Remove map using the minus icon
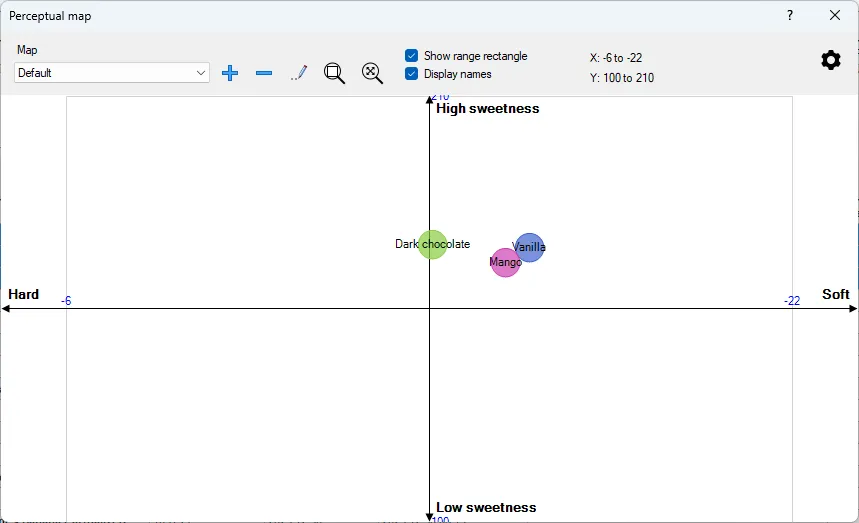This screenshot has height=523, width=859. tap(264, 73)
